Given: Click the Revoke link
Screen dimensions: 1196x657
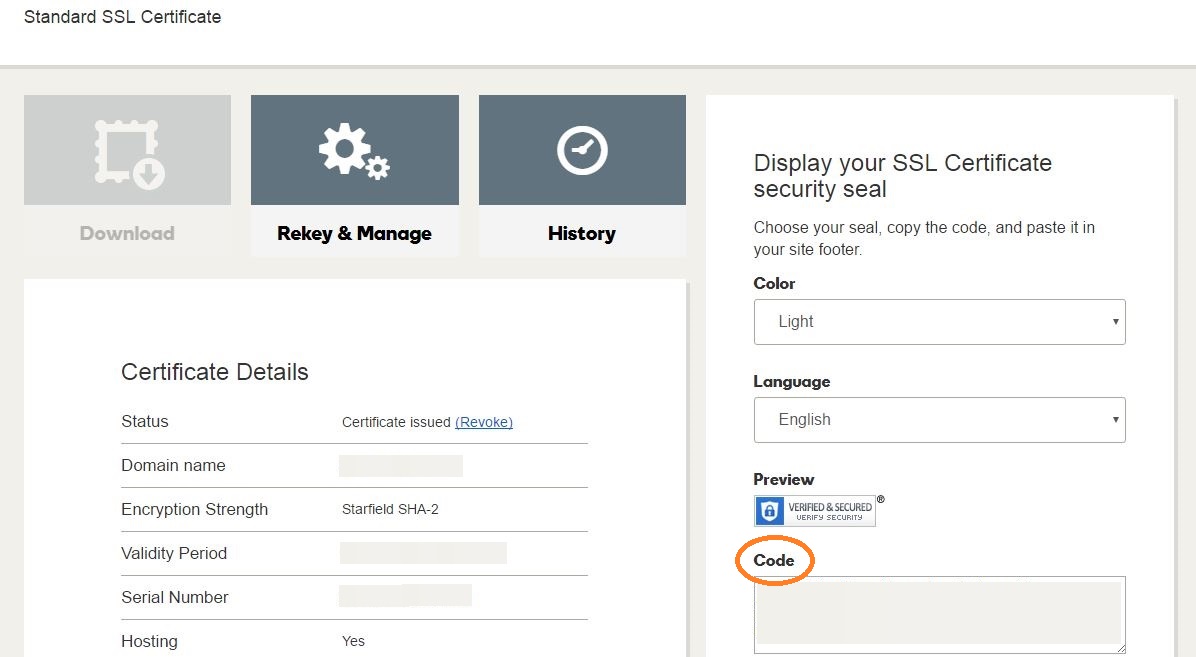Looking at the screenshot, I should [x=484, y=422].
